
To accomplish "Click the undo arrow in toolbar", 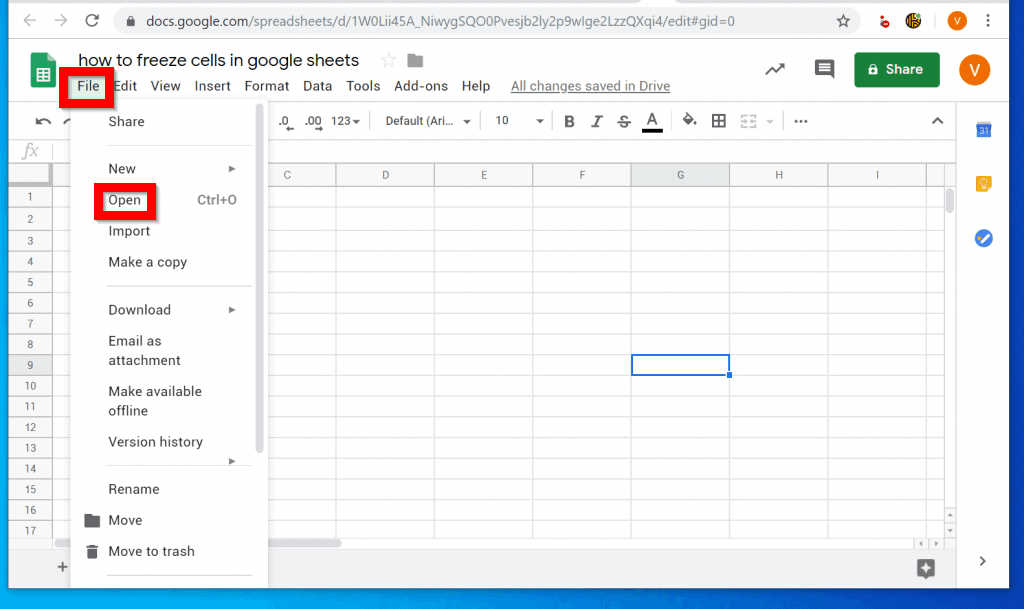I will click(x=43, y=121).
